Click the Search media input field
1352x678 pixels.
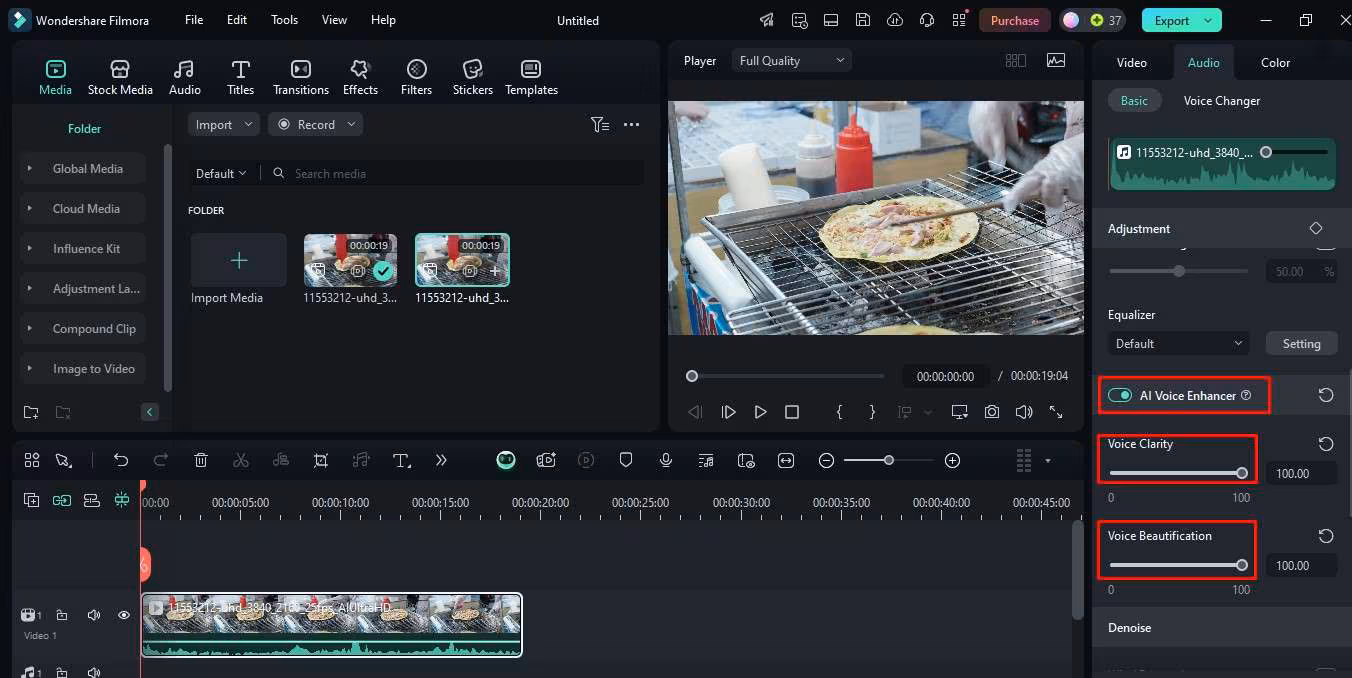point(460,174)
